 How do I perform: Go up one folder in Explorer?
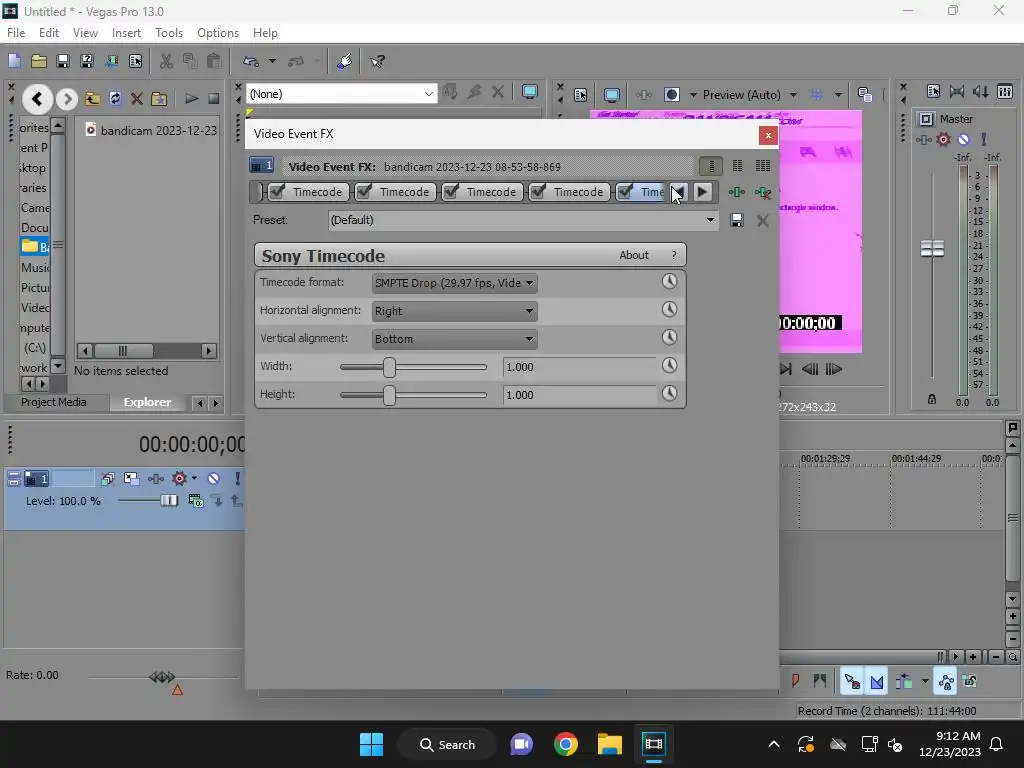coord(93,99)
